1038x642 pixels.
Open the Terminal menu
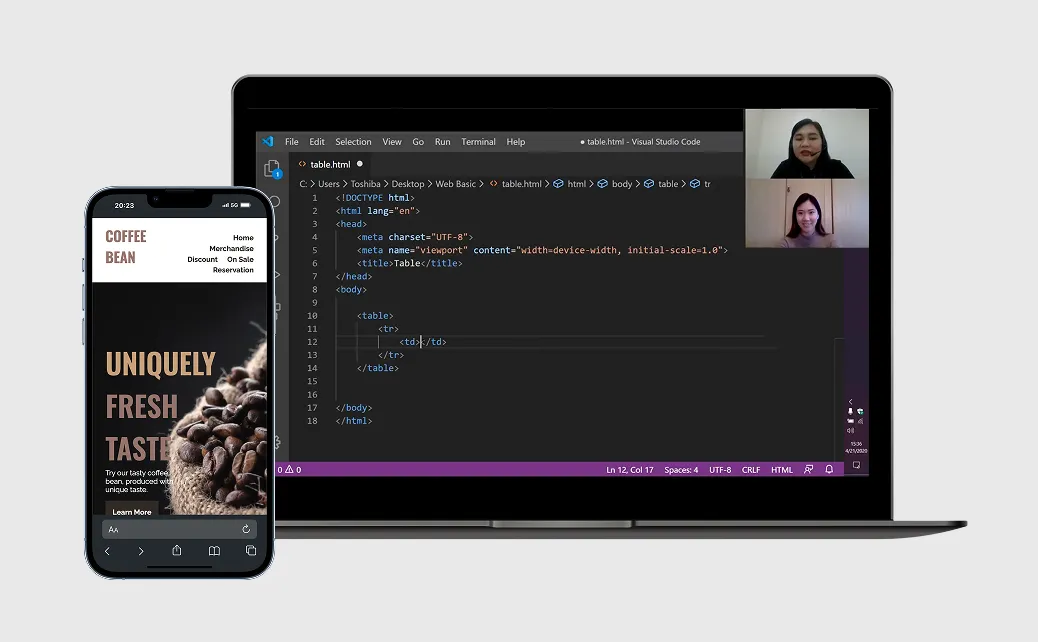click(478, 142)
